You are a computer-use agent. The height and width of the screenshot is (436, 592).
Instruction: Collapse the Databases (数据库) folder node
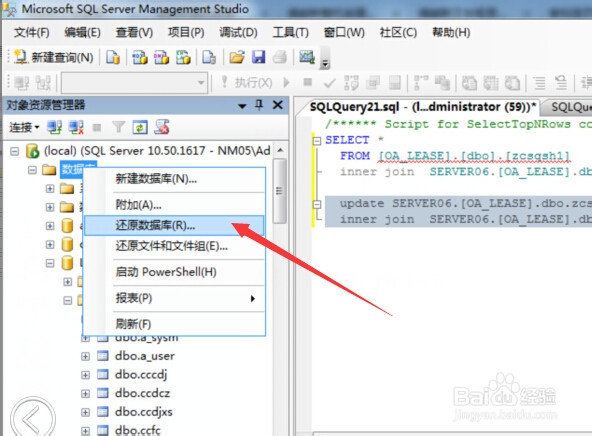(32, 170)
